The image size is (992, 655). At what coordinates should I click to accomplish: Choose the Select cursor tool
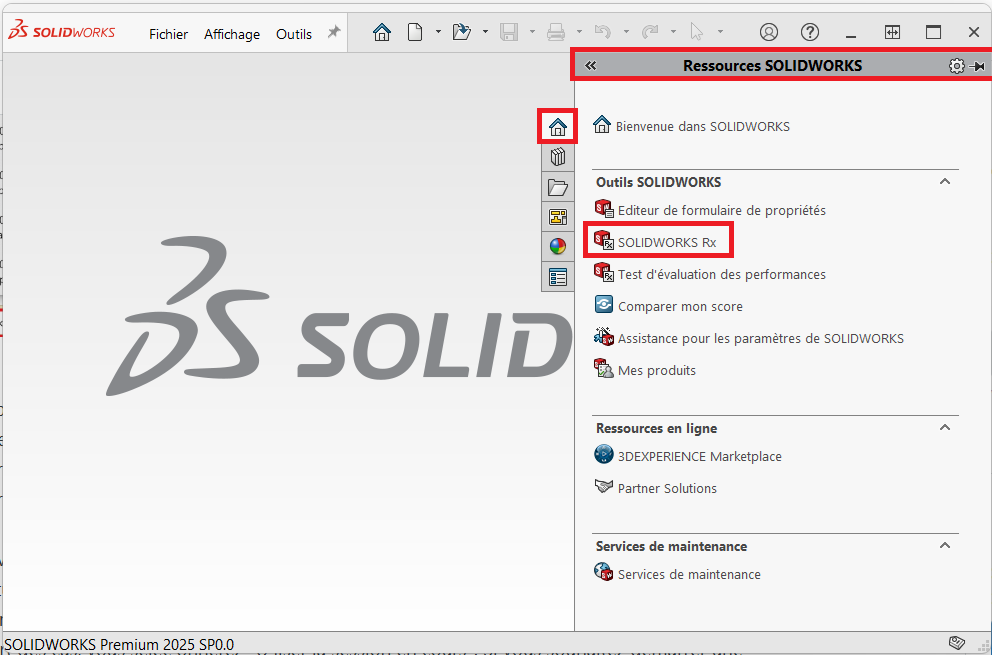[x=697, y=32]
